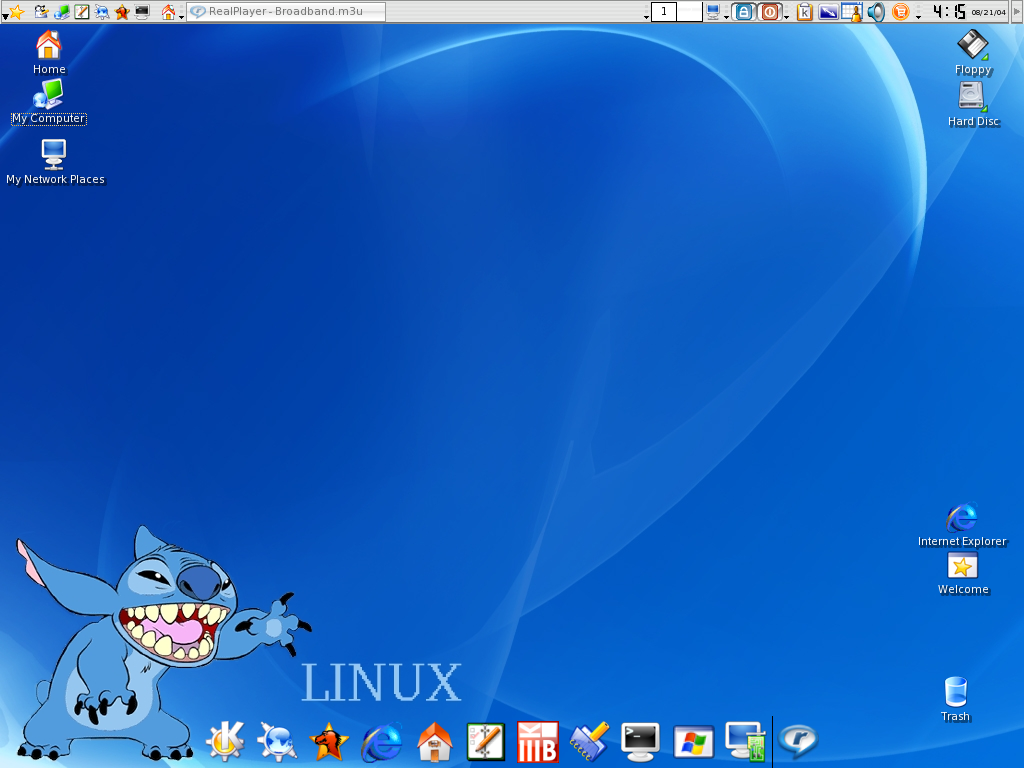Screen dimensions: 1024x768
Task: Click the blue display resize tray icon
Action: click(828, 11)
